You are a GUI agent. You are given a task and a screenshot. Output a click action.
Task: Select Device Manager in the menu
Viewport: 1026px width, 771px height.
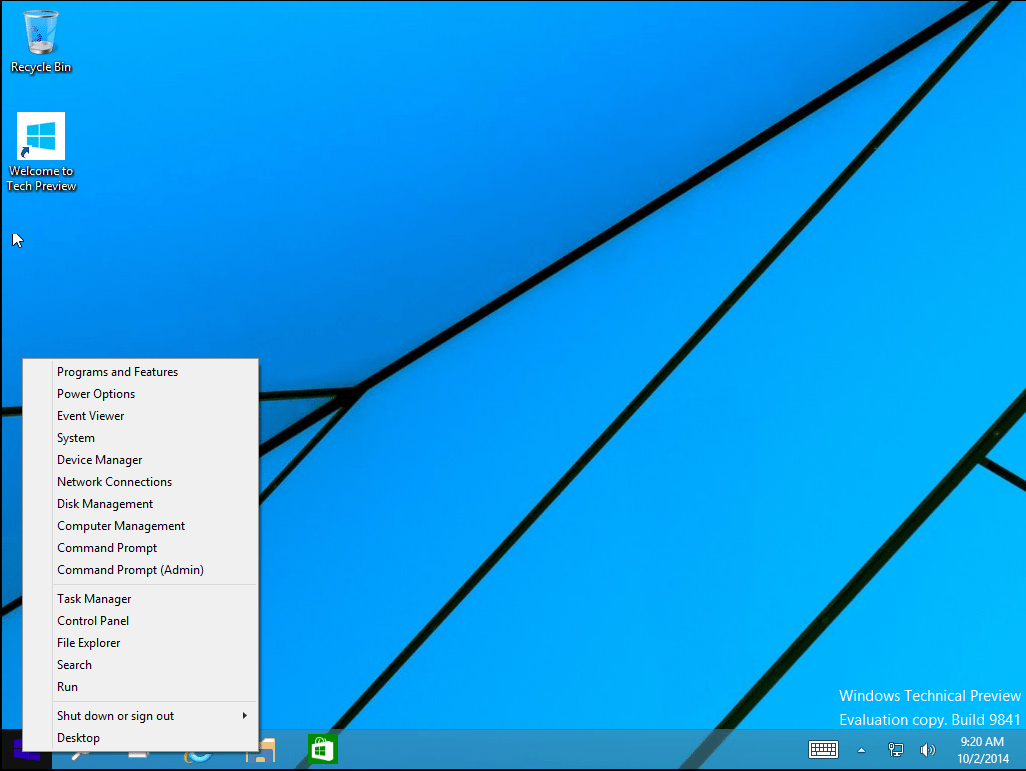[100, 460]
